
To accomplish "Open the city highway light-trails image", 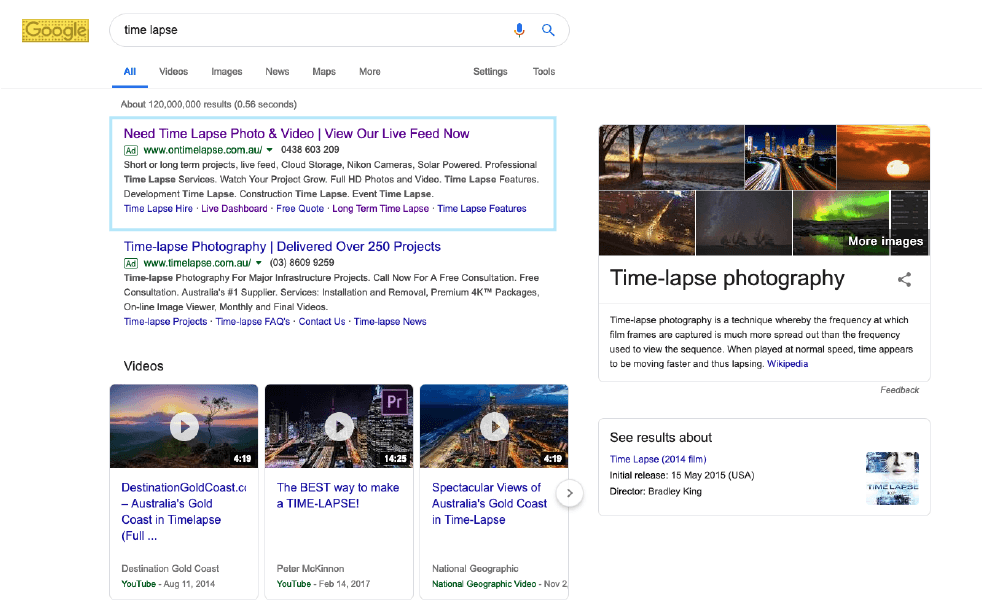I will click(790, 157).
